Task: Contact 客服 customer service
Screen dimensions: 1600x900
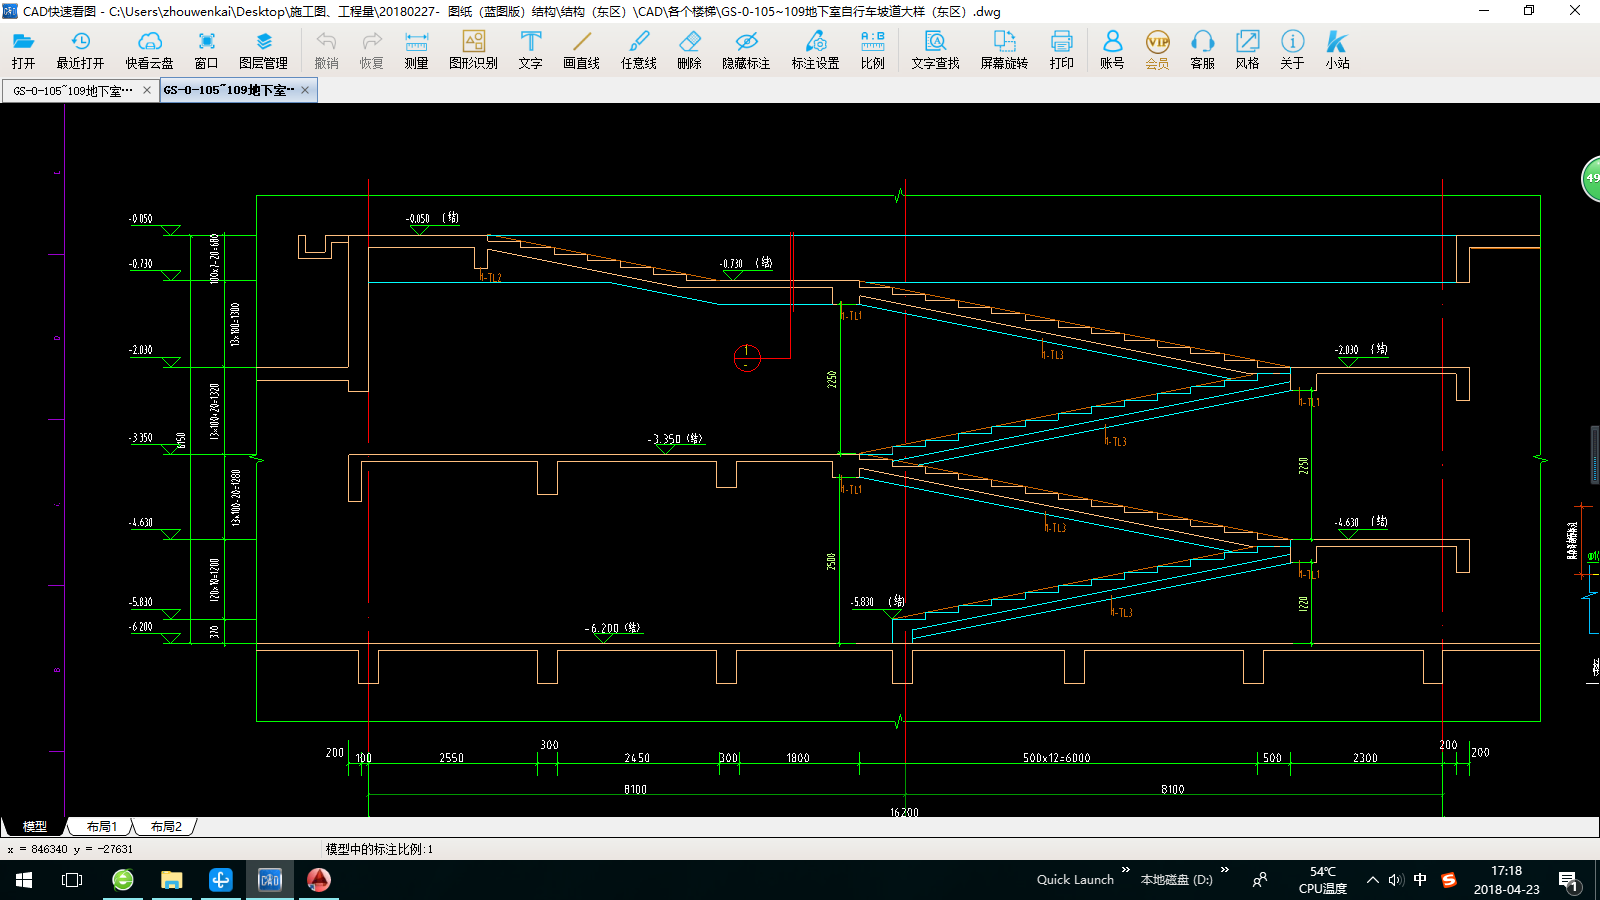Action: pyautogui.click(x=1202, y=50)
